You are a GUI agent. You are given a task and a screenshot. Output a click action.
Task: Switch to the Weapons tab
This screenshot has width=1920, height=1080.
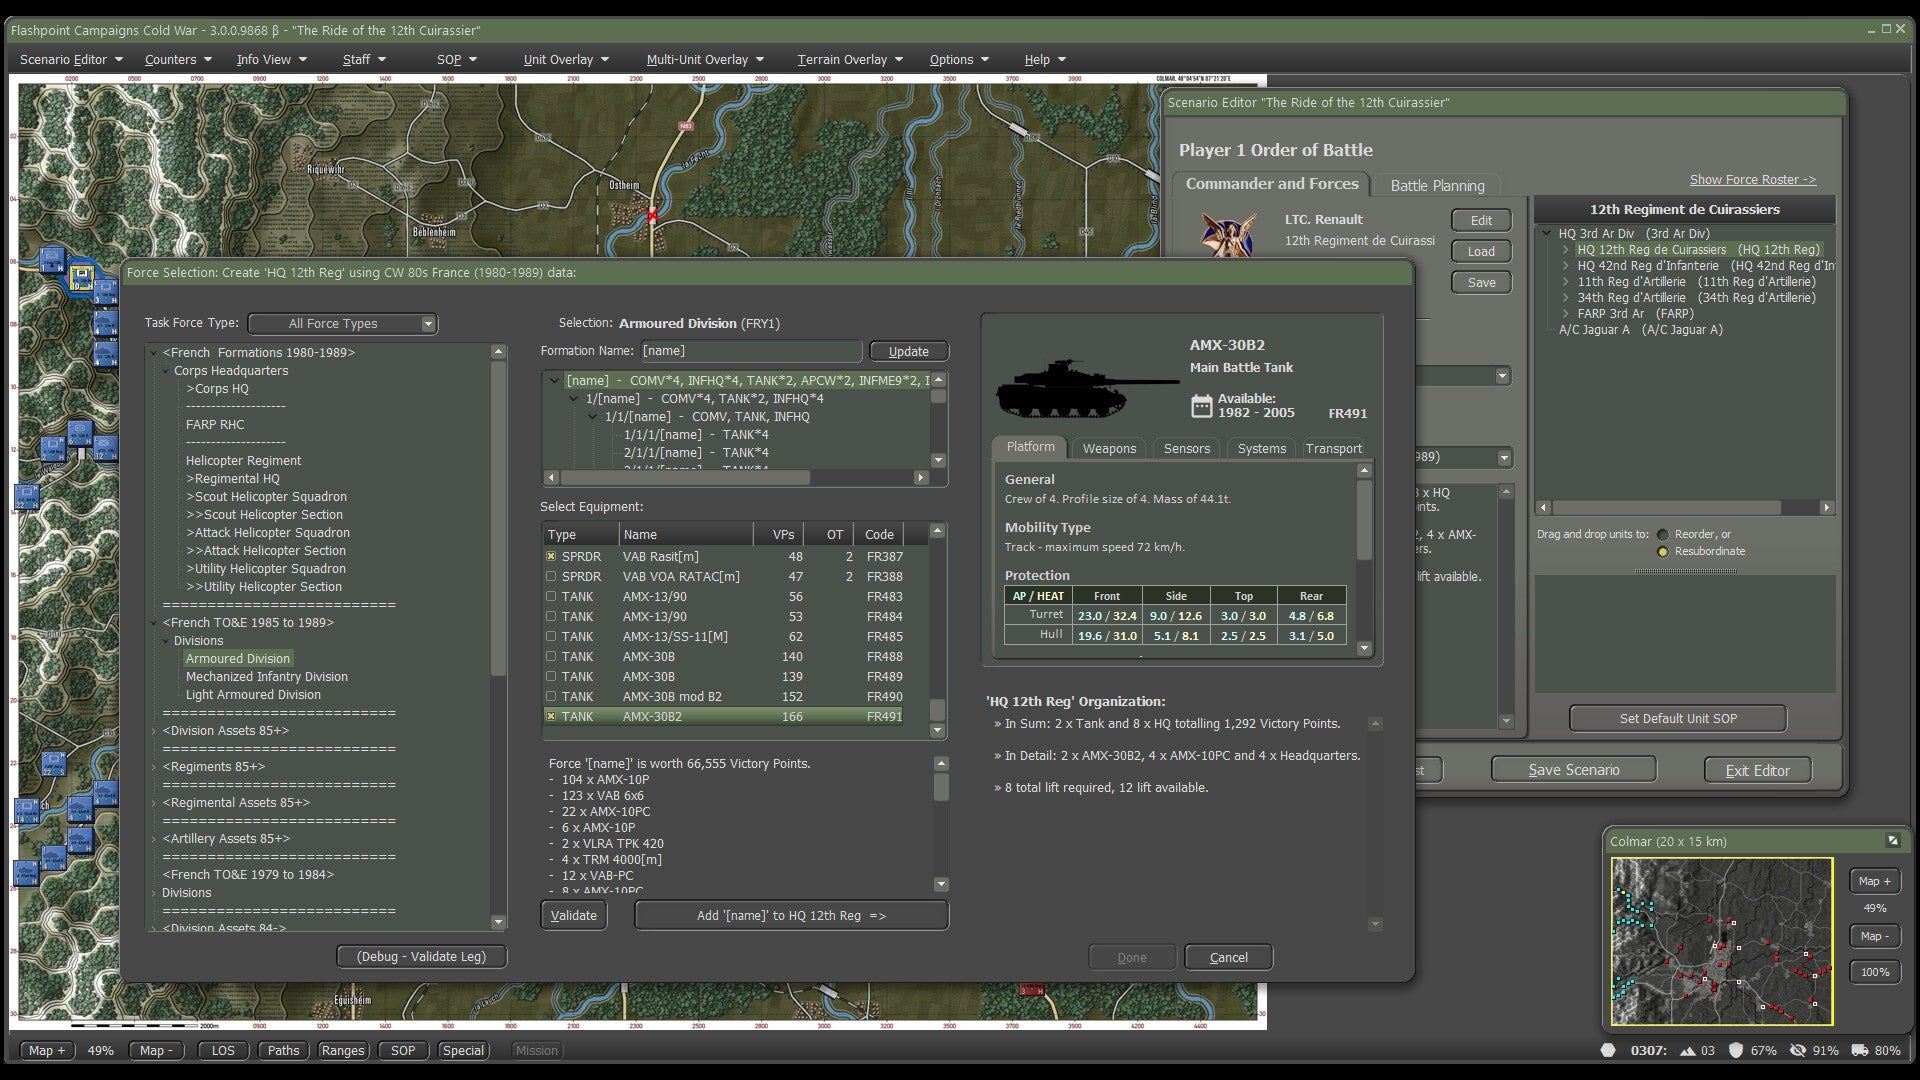(x=1108, y=448)
